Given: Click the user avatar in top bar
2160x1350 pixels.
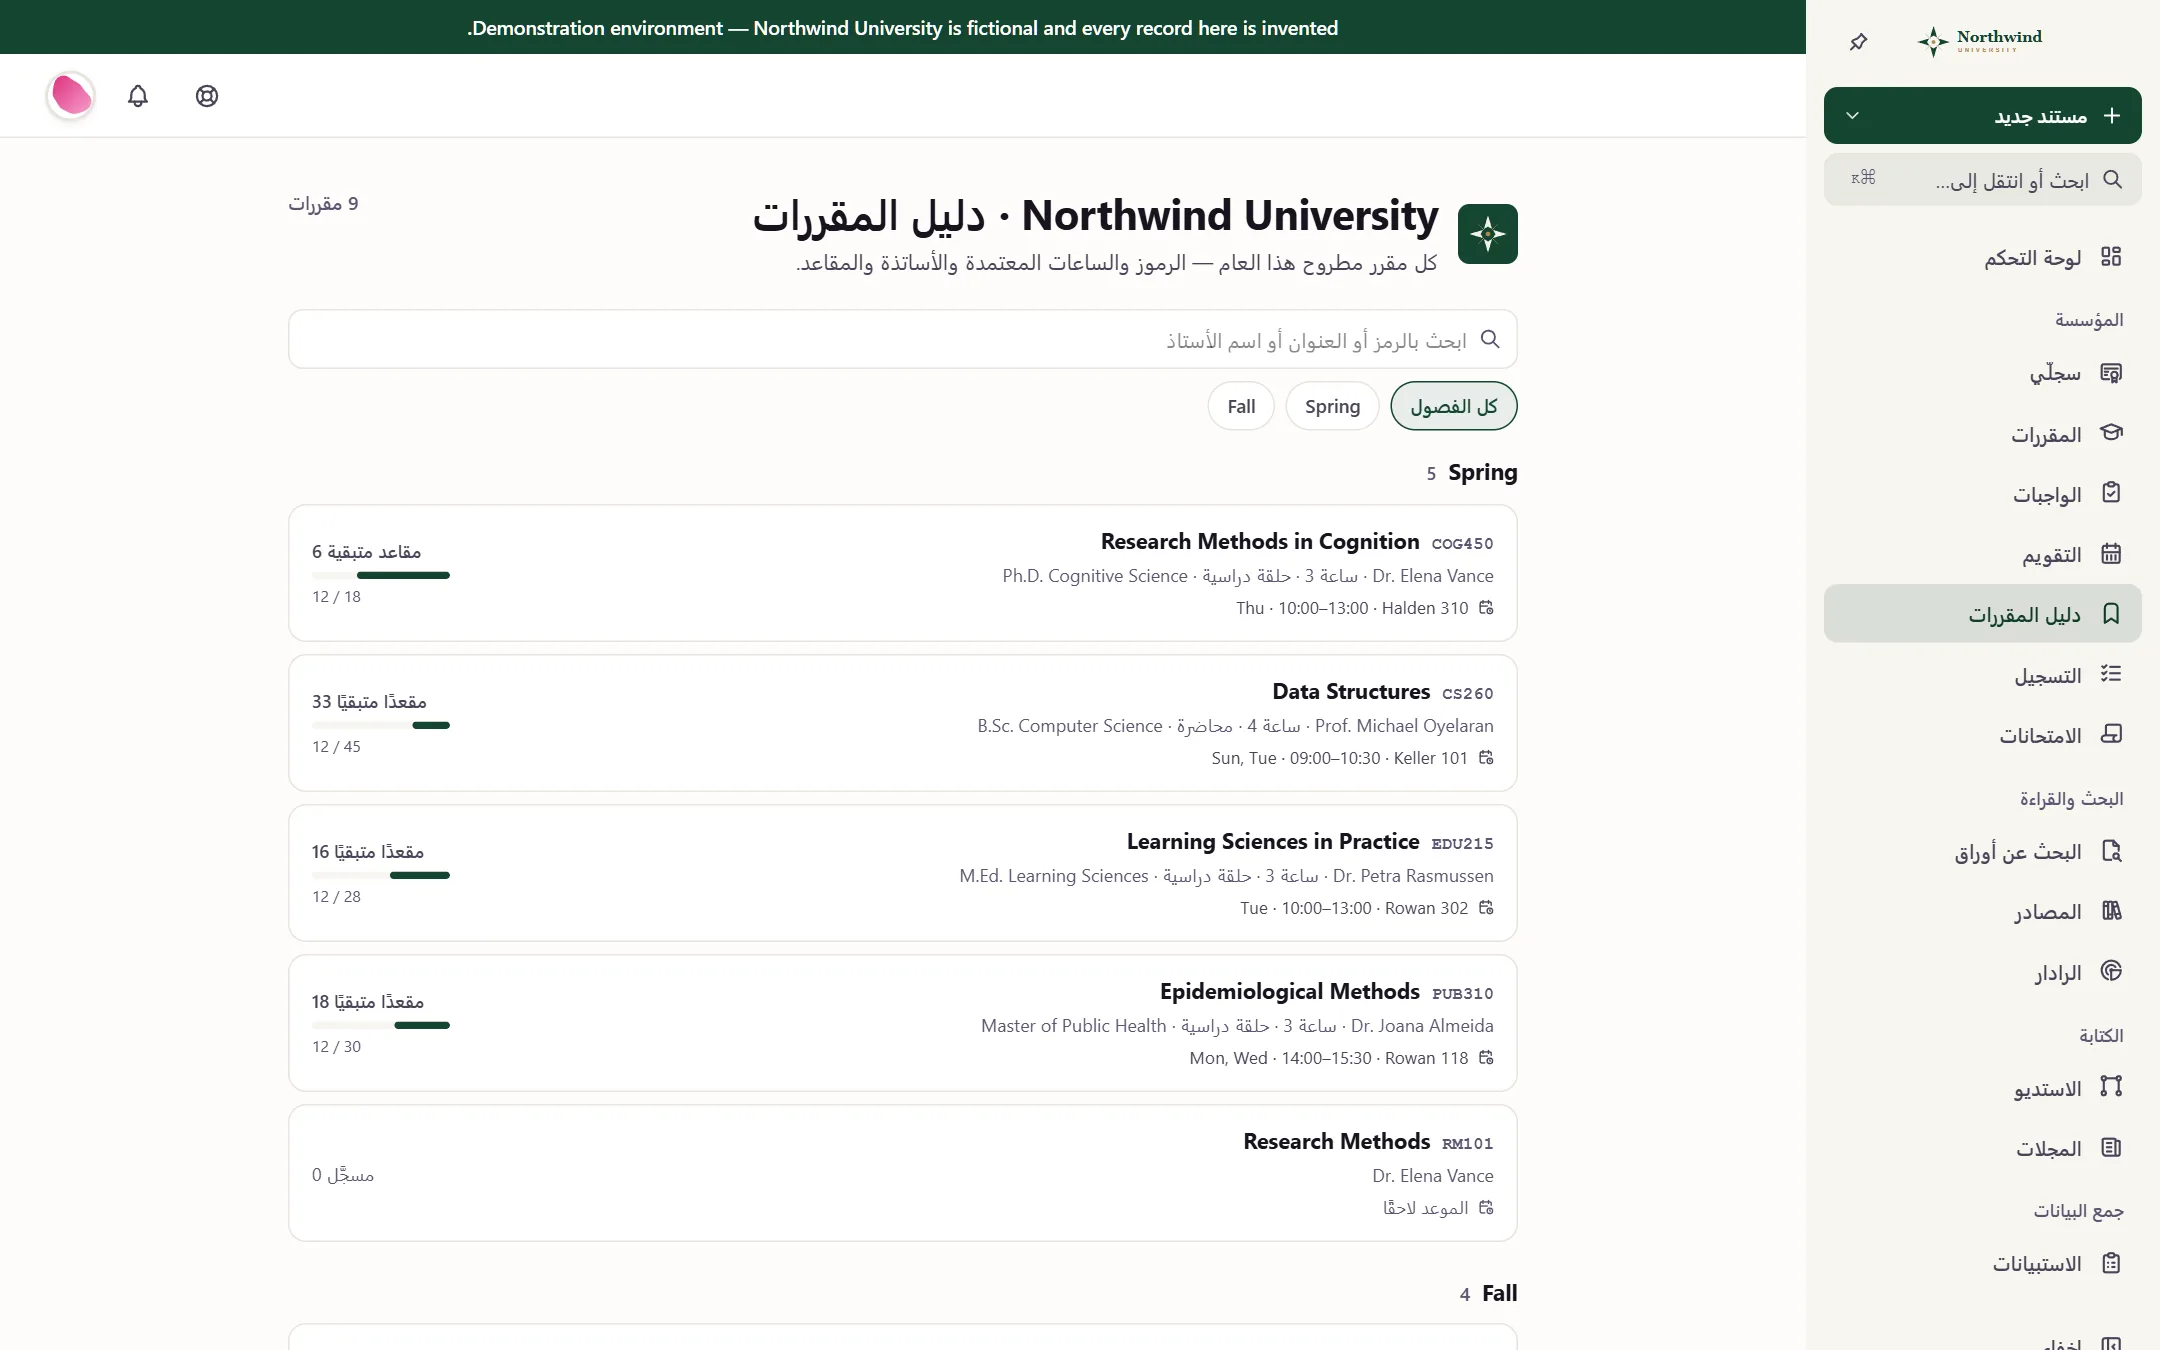Looking at the screenshot, I should tap(71, 96).
